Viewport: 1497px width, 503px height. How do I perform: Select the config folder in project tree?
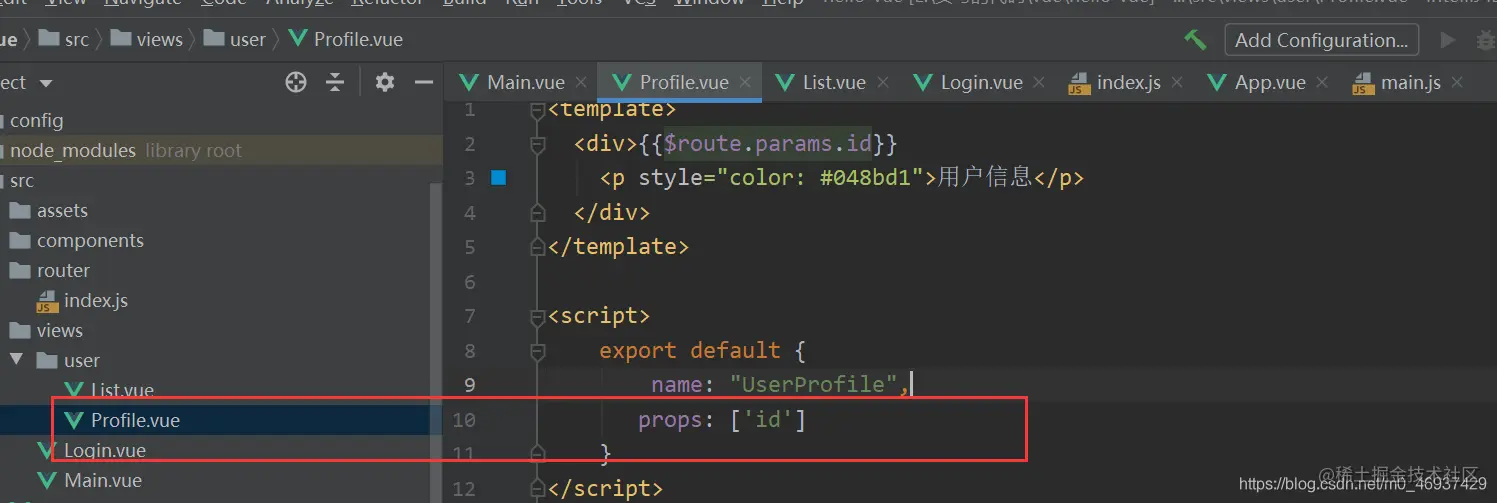(36, 120)
